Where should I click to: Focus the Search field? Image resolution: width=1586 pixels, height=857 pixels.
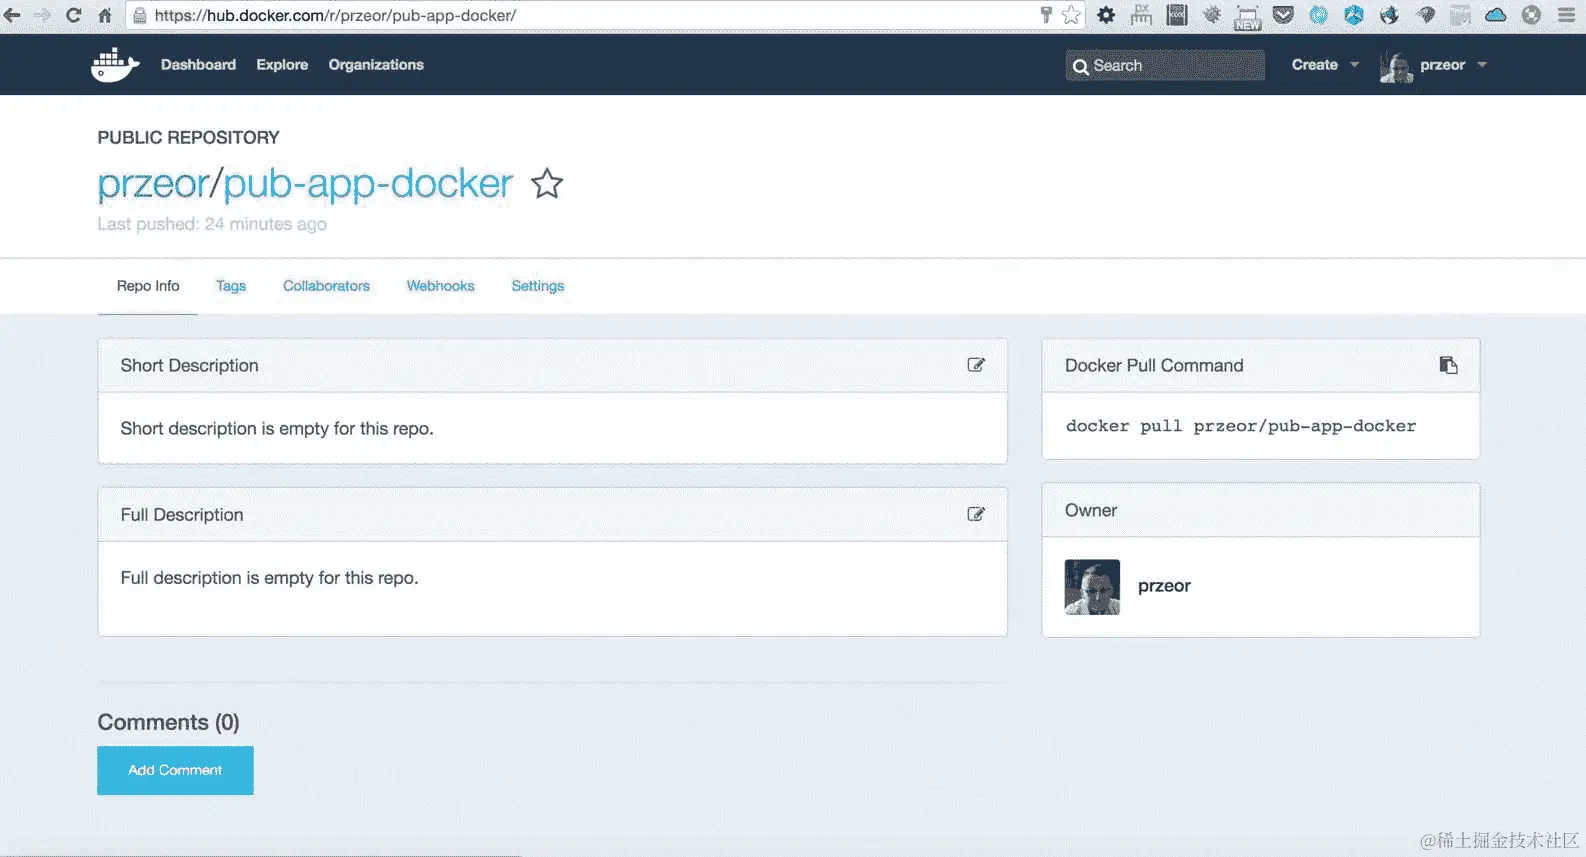click(1165, 66)
